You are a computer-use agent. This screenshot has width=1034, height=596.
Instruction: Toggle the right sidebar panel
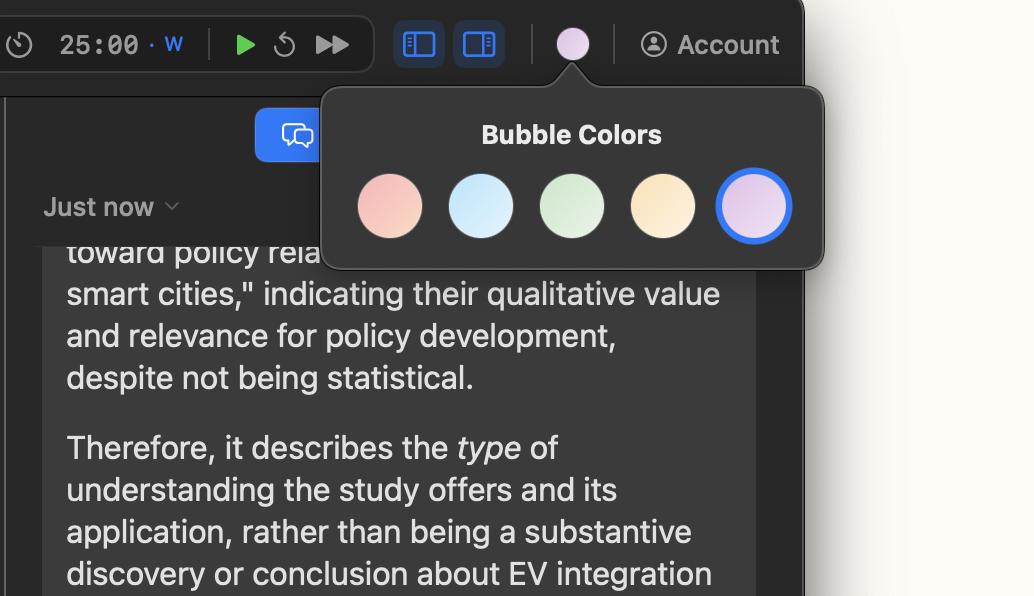point(479,44)
